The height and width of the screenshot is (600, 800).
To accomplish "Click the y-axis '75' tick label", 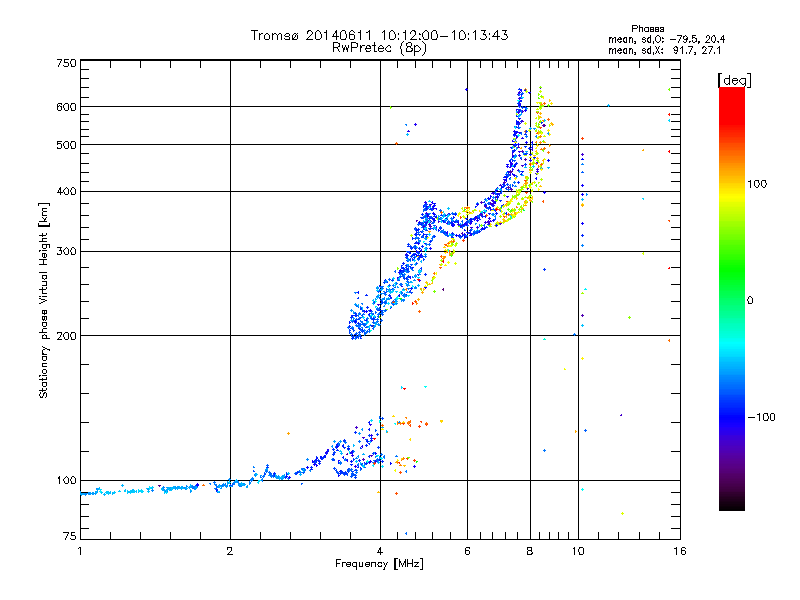I will [x=70, y=536].
